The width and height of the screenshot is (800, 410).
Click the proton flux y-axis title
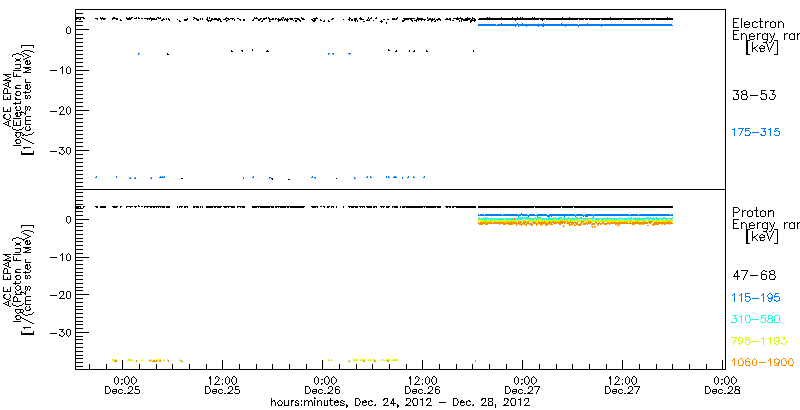(18, 279)
